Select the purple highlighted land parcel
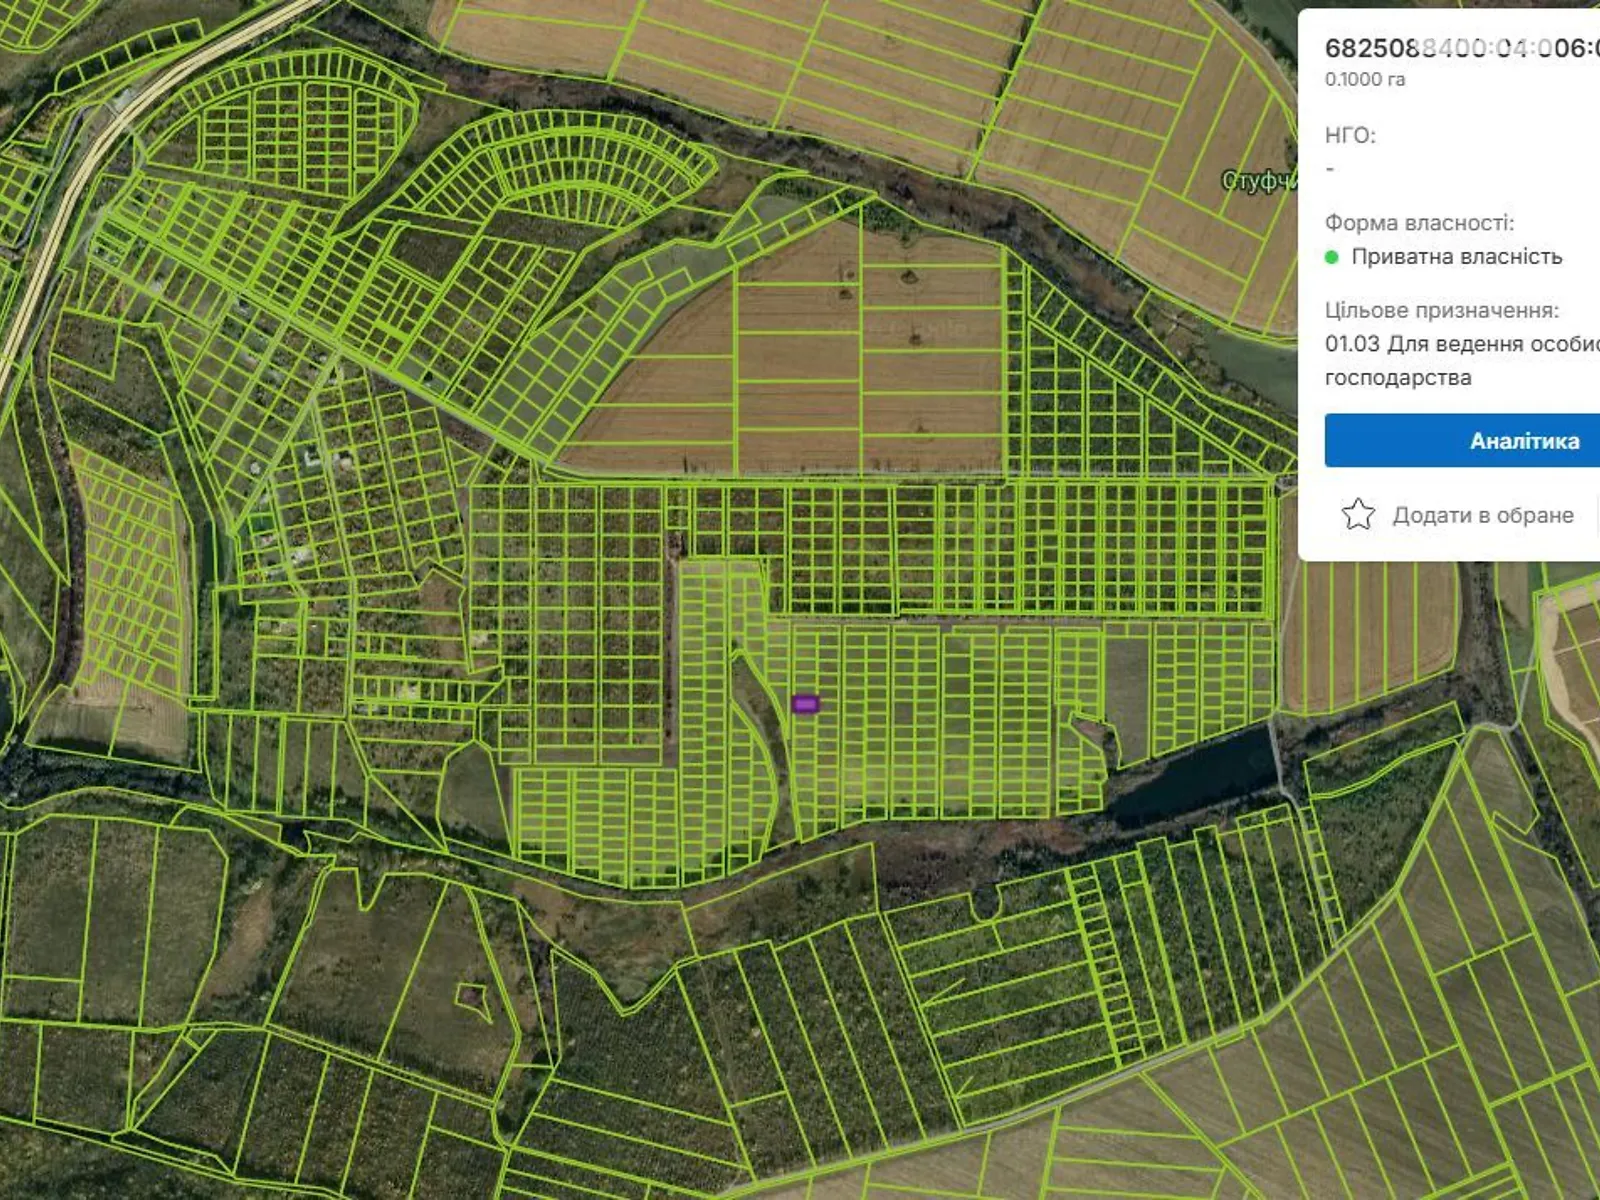 click(806, 704)
